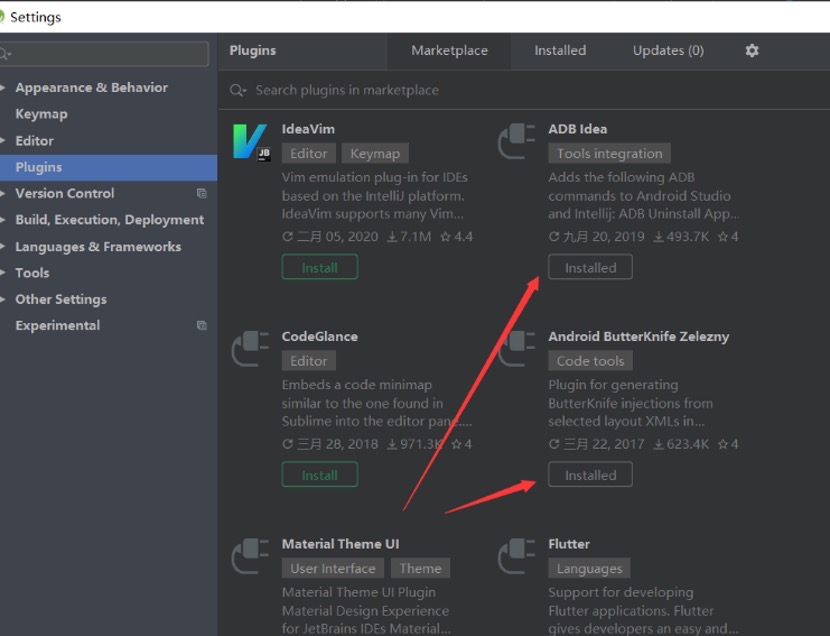Click the Android Studio logo in title bar
This screenshot has height=636, width=830.
2,16
